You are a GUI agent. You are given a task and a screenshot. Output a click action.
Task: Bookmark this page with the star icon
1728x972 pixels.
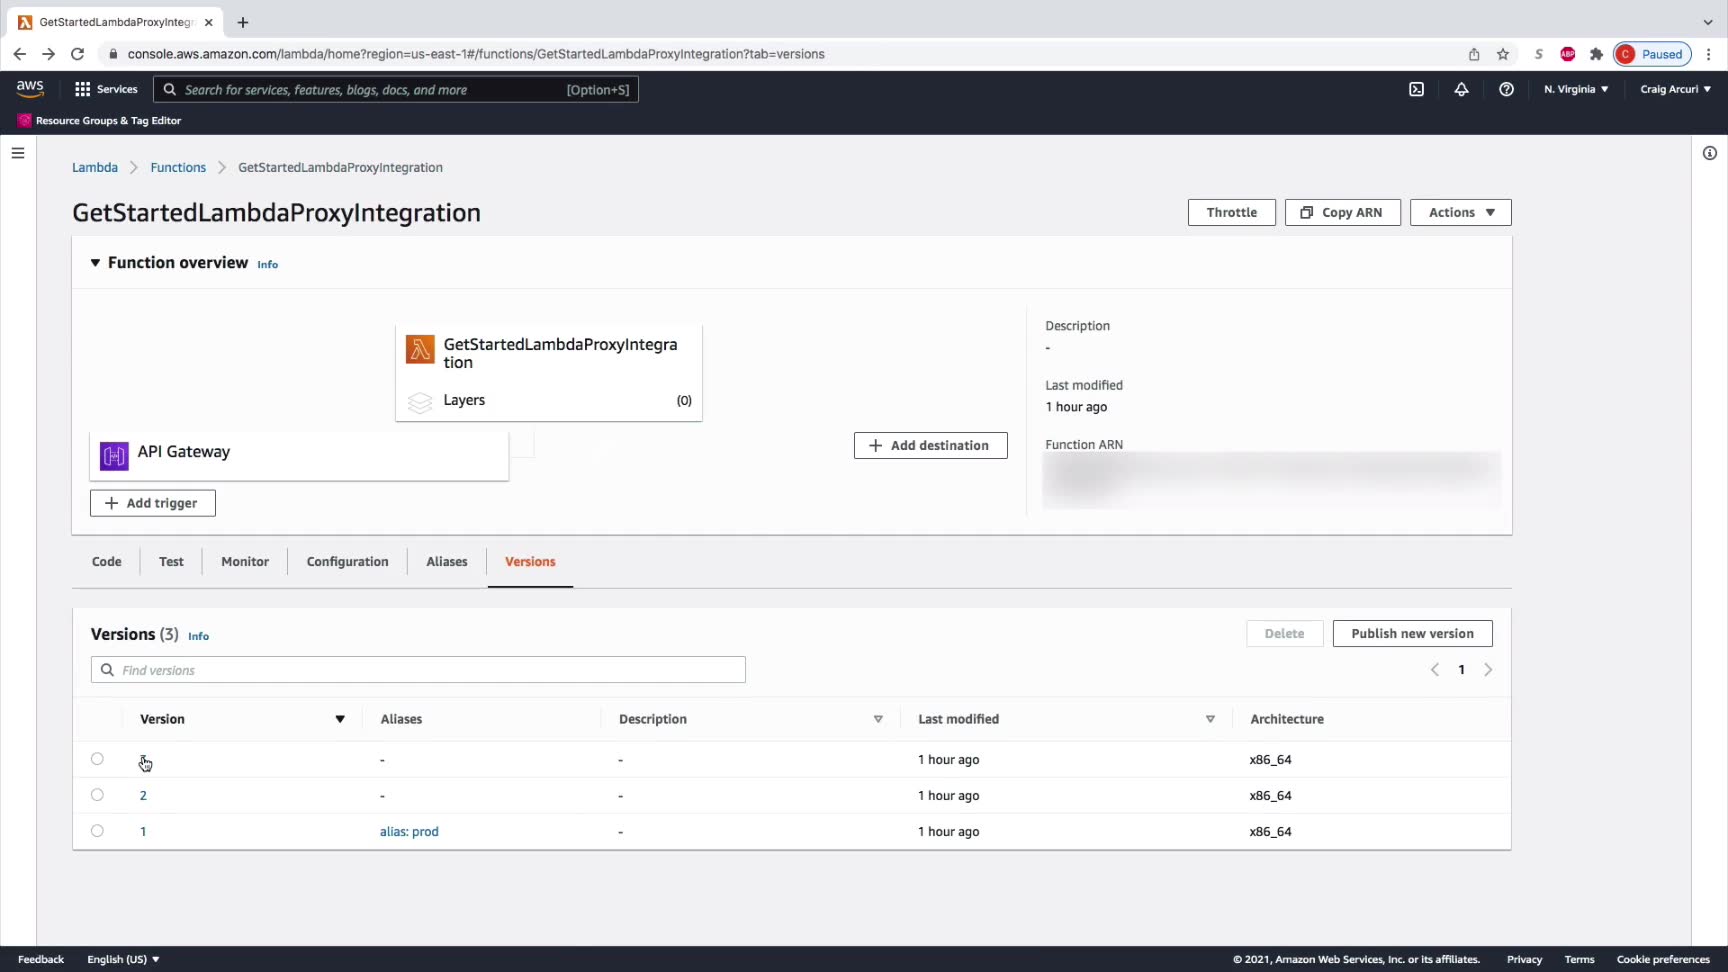coord(1503,54)
